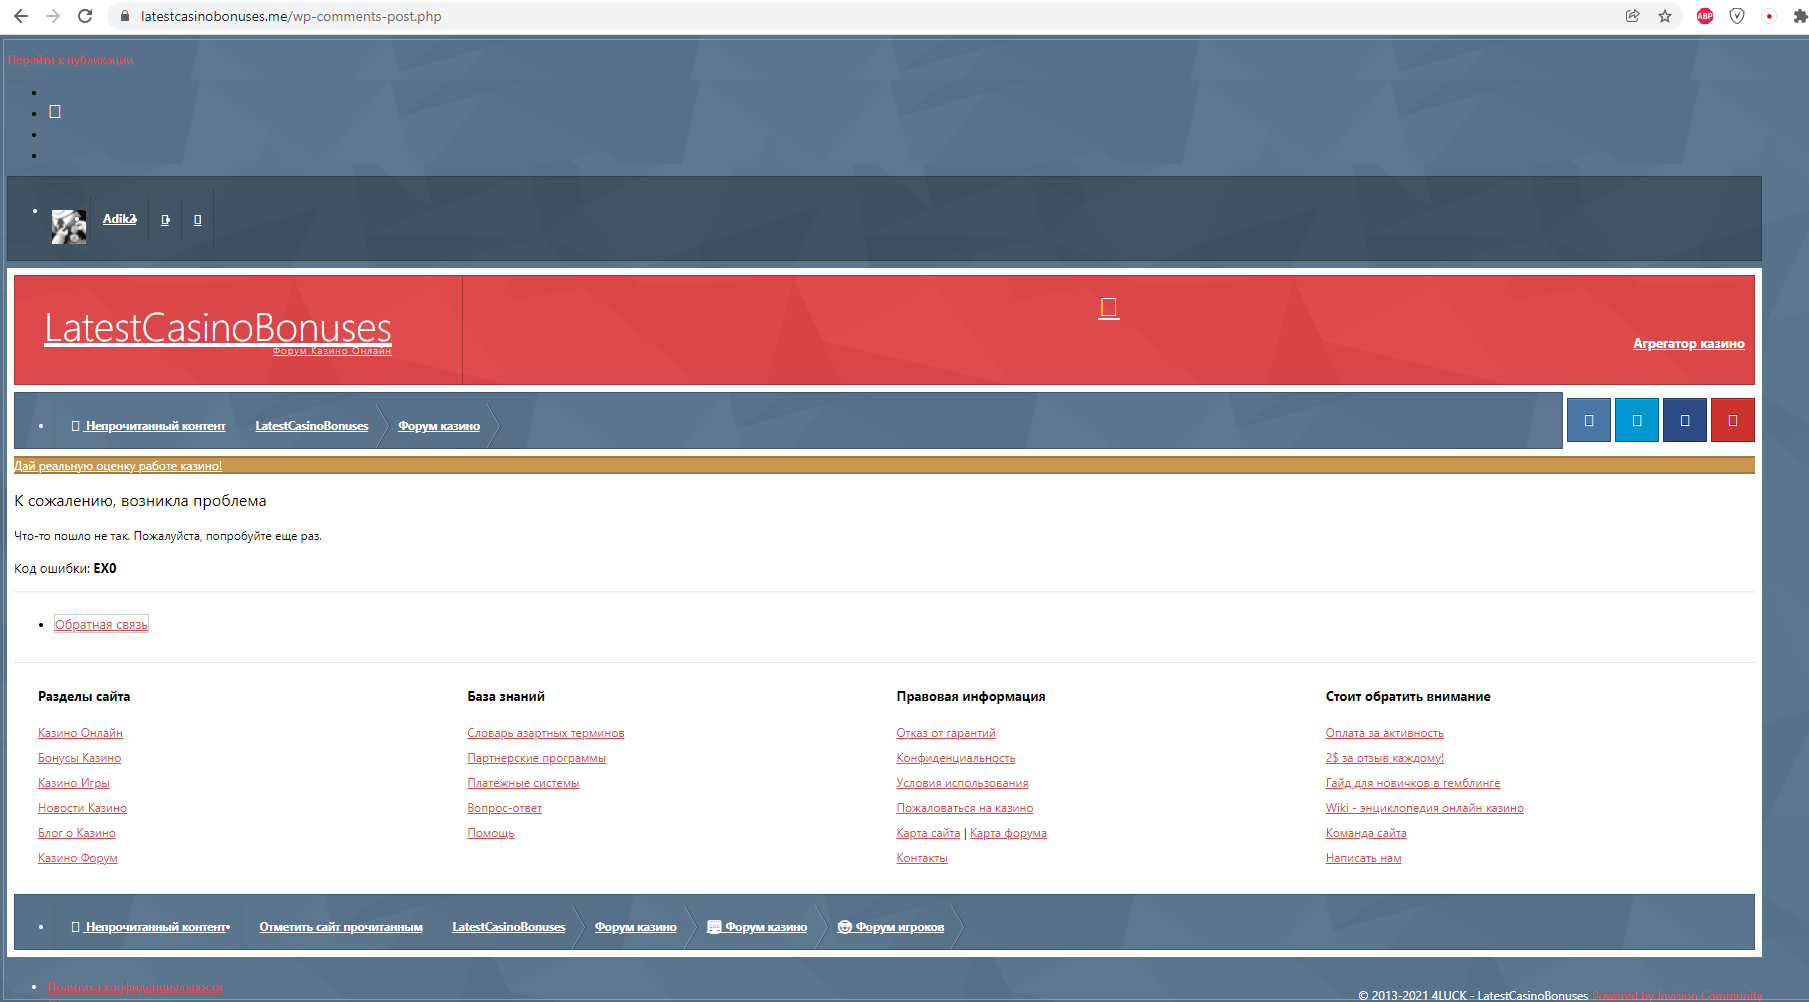Click the light blue social button
This screenshot has height=1002, width=1809.
(x=1636, y=420)
